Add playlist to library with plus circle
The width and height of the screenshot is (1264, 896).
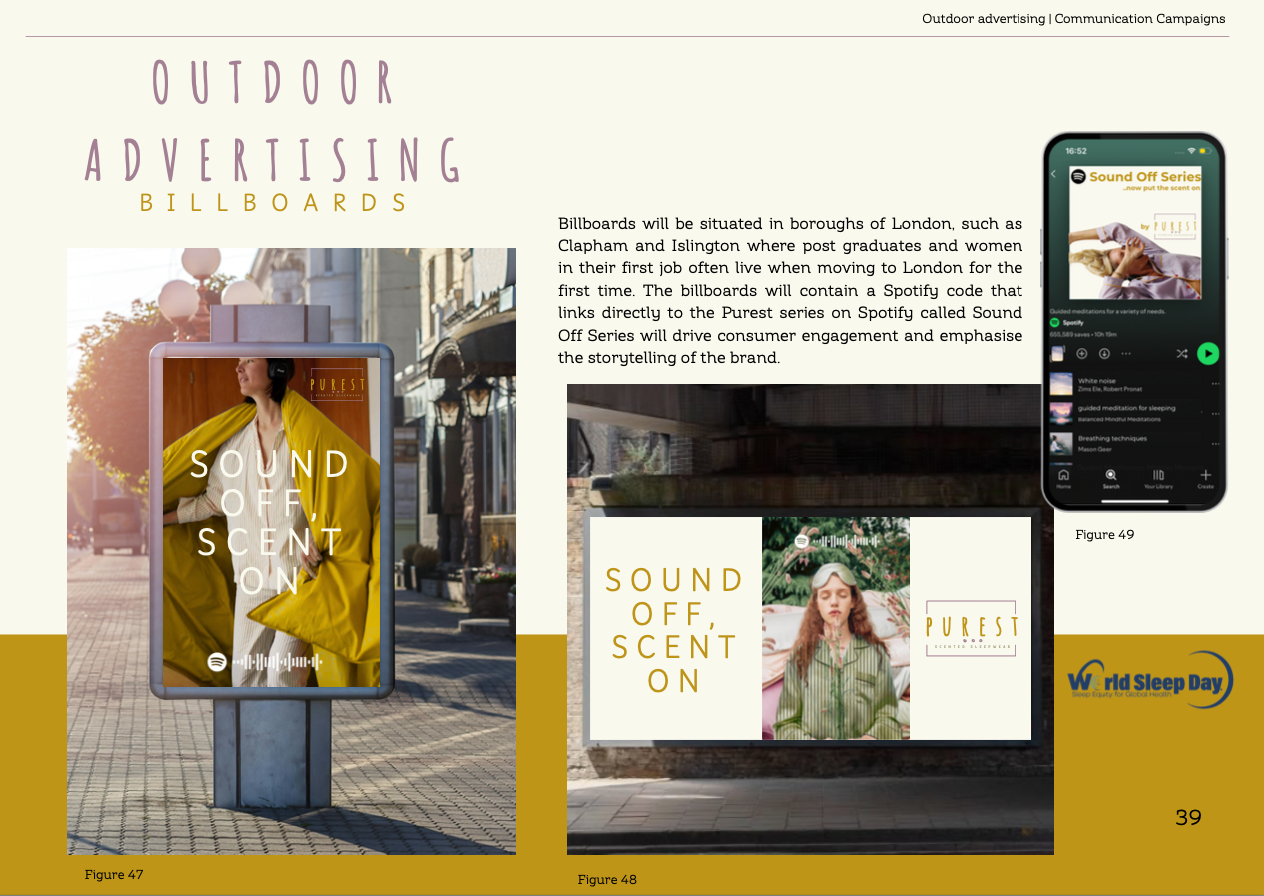tap(1081, 354)
